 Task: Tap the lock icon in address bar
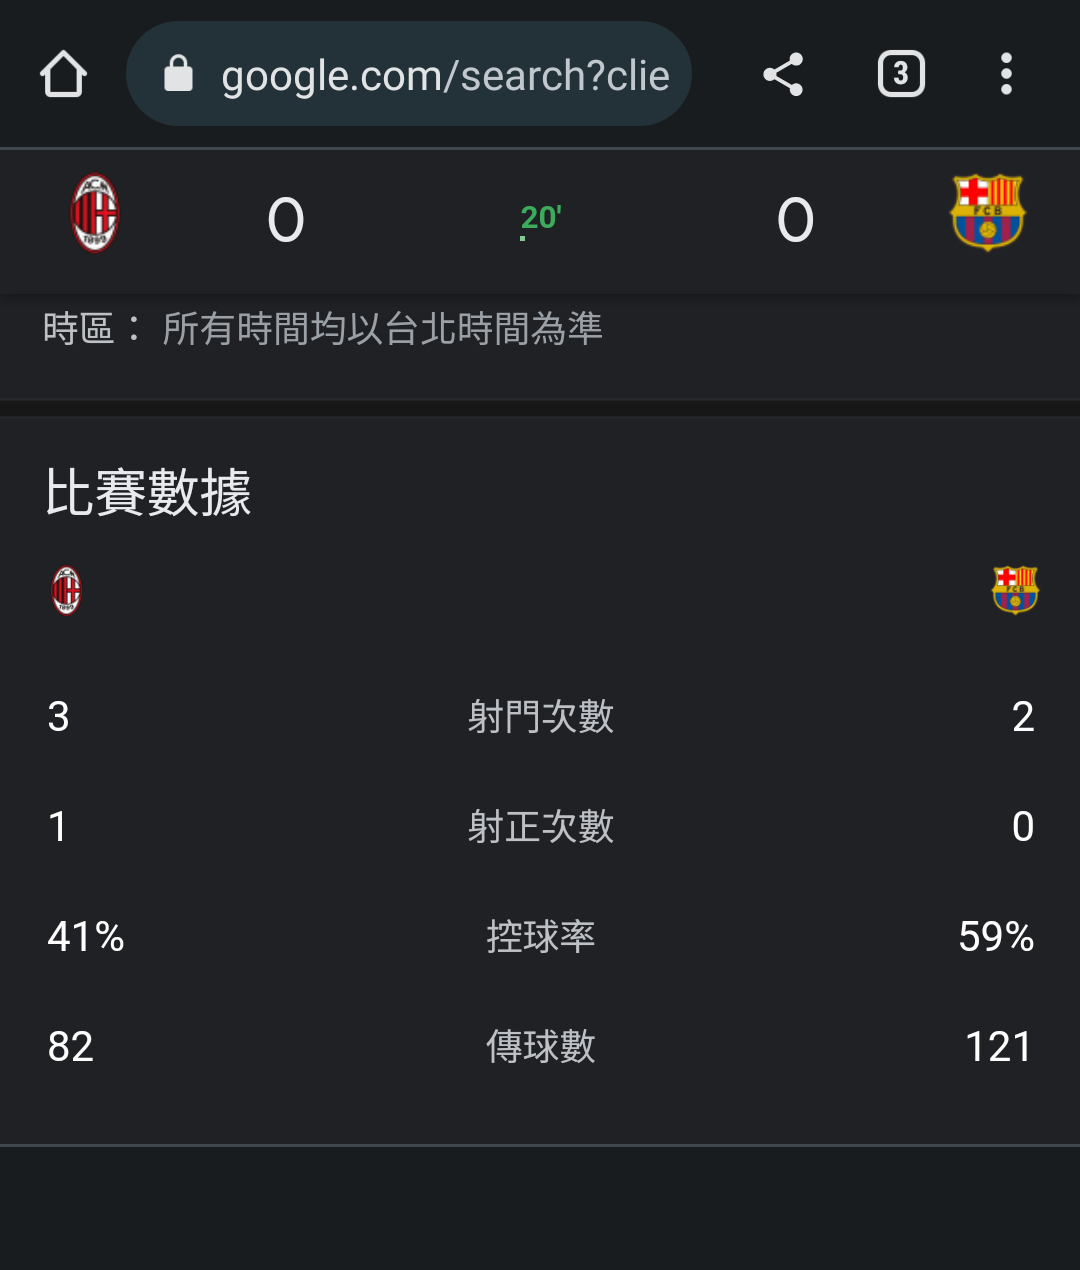178,74
